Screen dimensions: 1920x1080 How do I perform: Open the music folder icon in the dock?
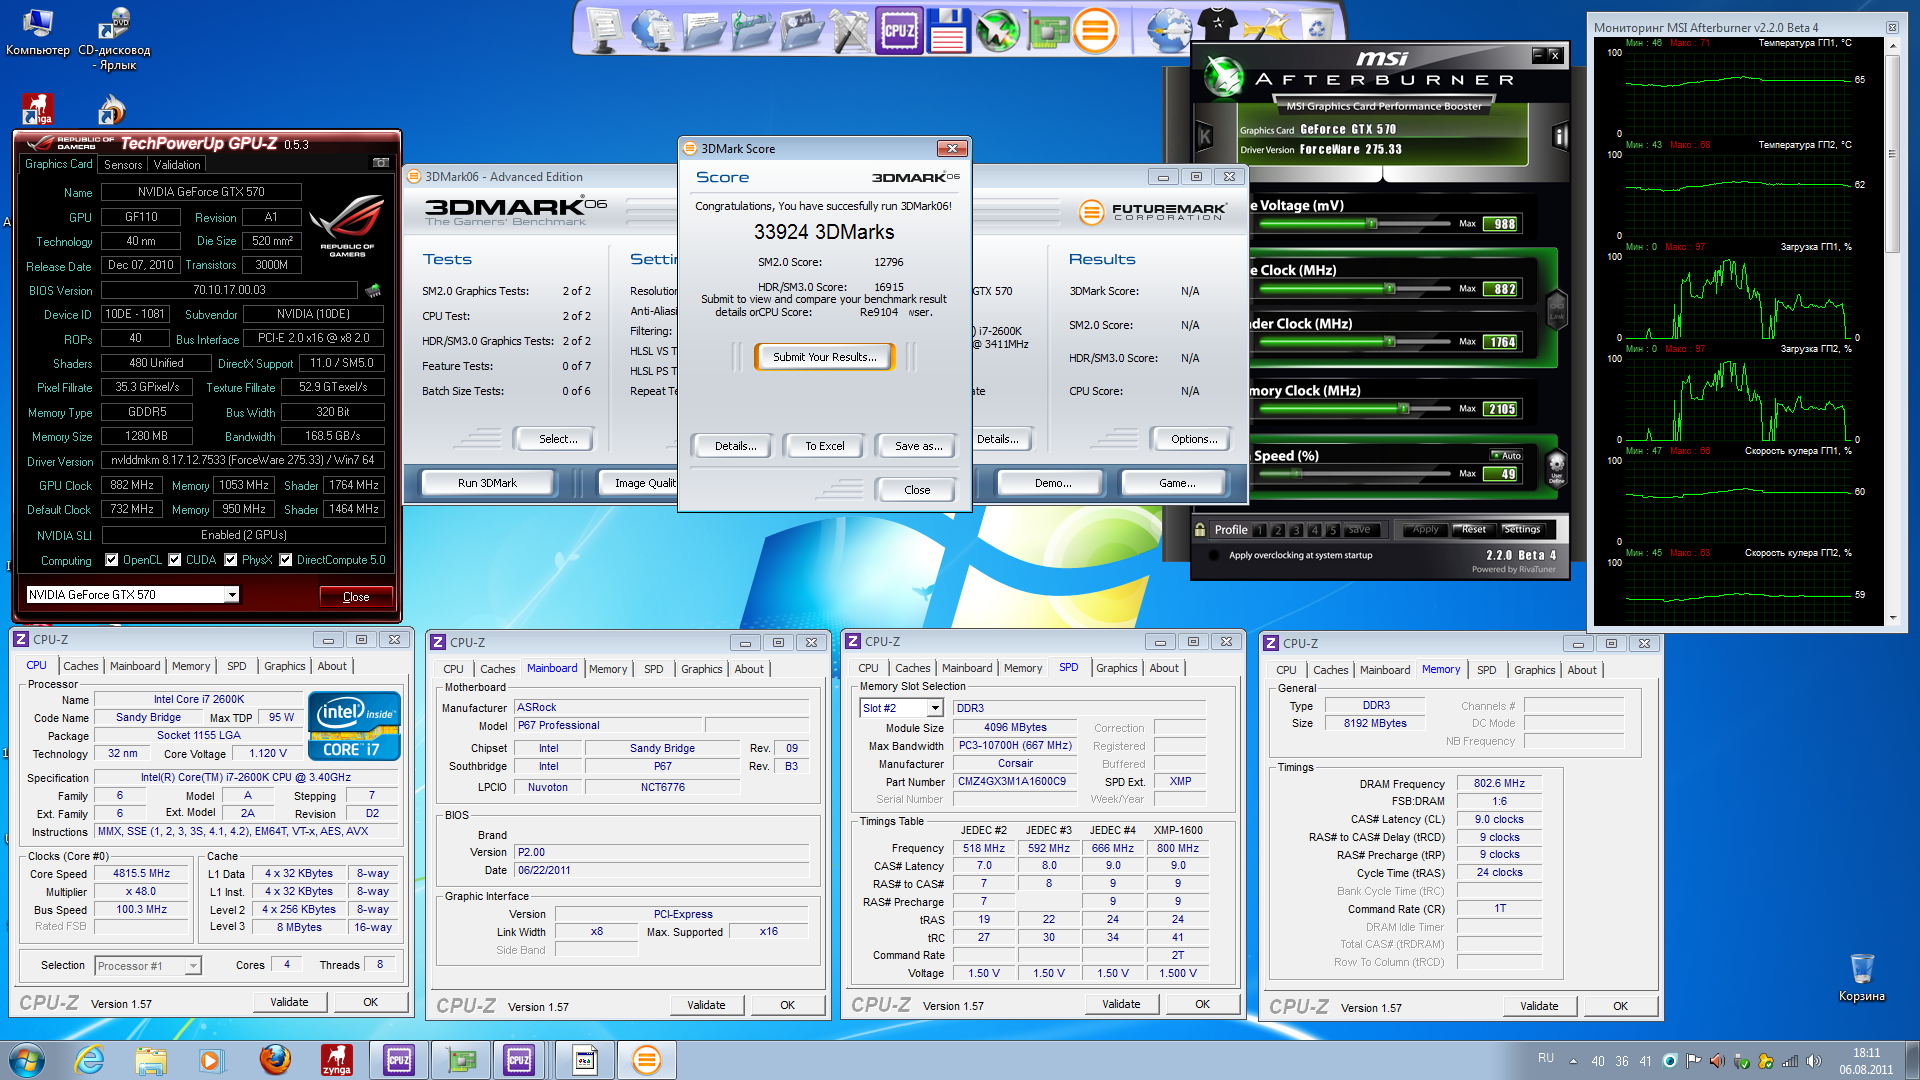tap(754, 30)
